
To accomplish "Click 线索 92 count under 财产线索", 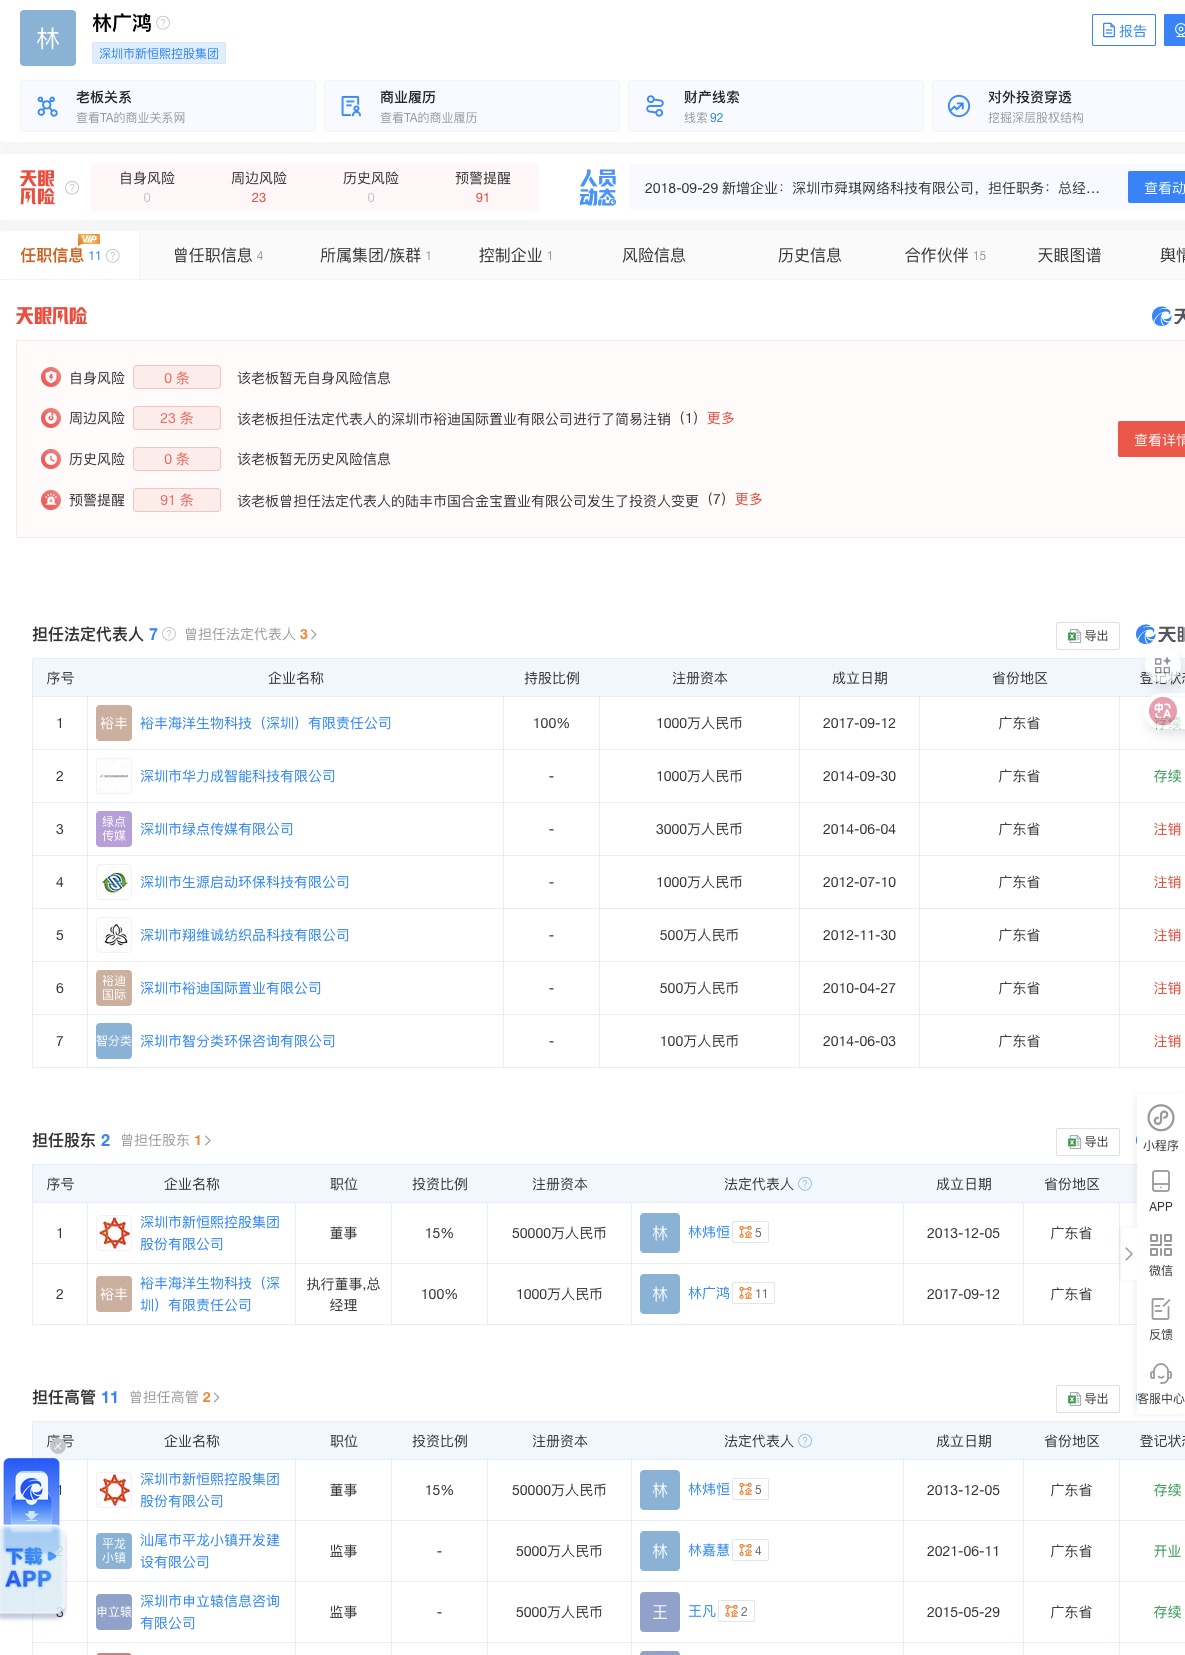I will [x=704, y=118].
